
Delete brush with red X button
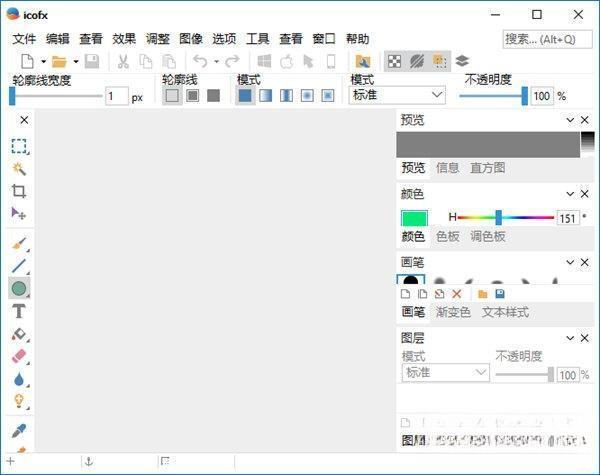(x=457, y=294)
